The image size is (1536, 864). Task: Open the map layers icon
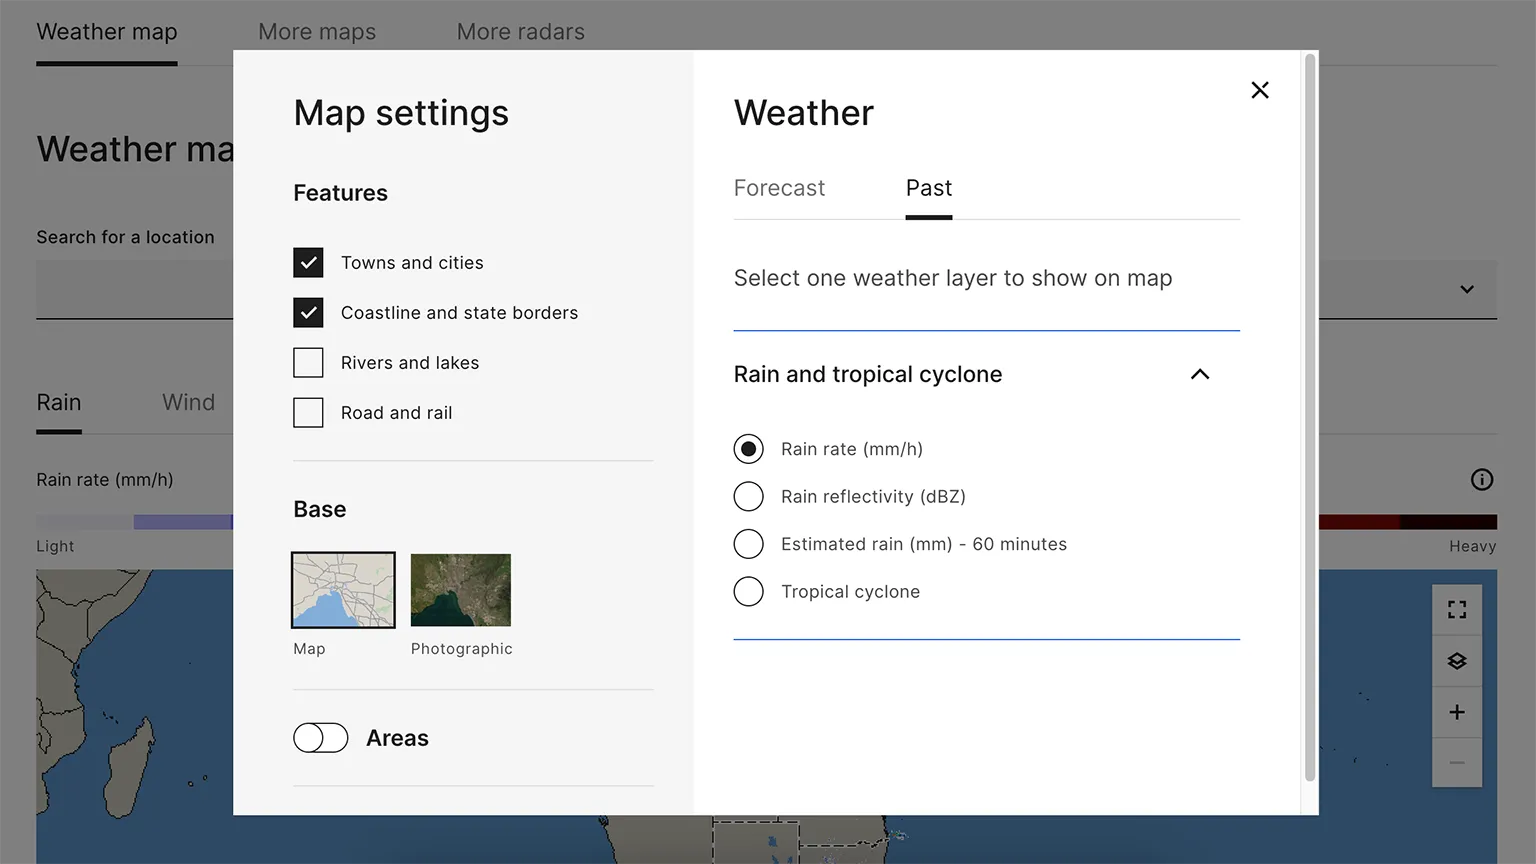(x=1457, y=661)
